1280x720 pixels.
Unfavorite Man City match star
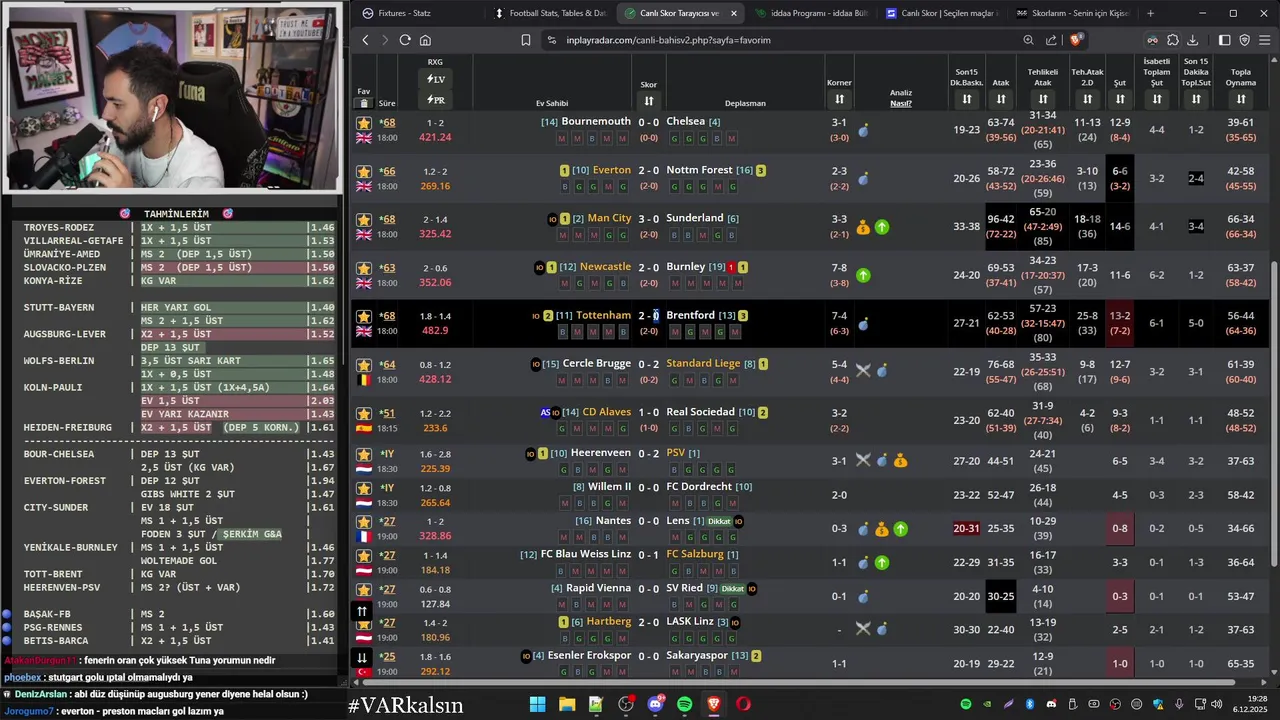pyautogui.click(x=364, y=219)
